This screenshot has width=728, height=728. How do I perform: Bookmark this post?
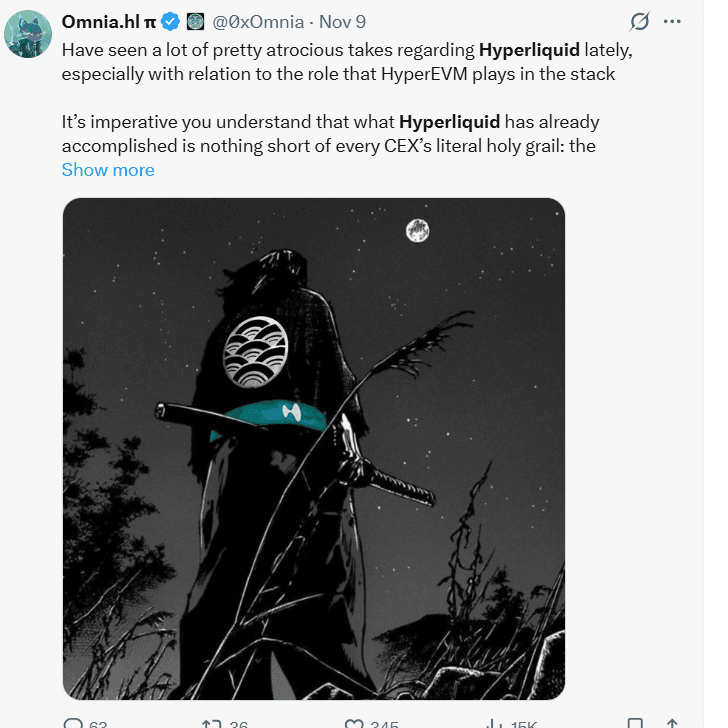coord(635,723)
